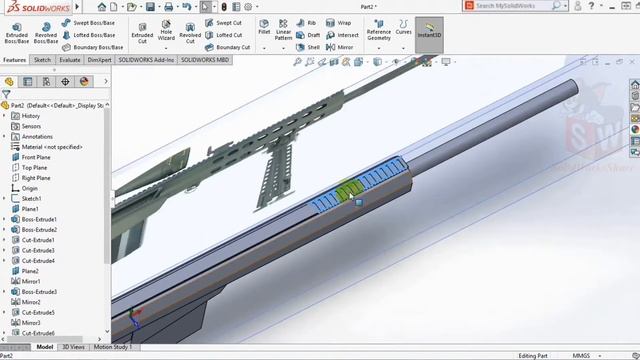Expand the Cut-Extrude3 feature
The width and height of the screenshot is (640, 360).
[x=4, y=250]
